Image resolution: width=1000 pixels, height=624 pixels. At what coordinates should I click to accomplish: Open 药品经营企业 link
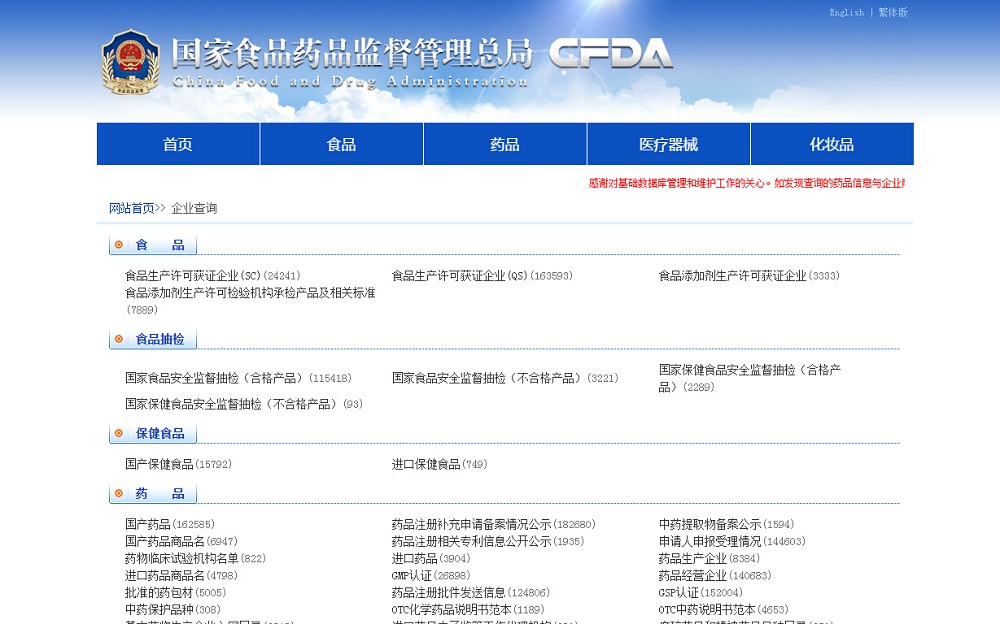715,576
